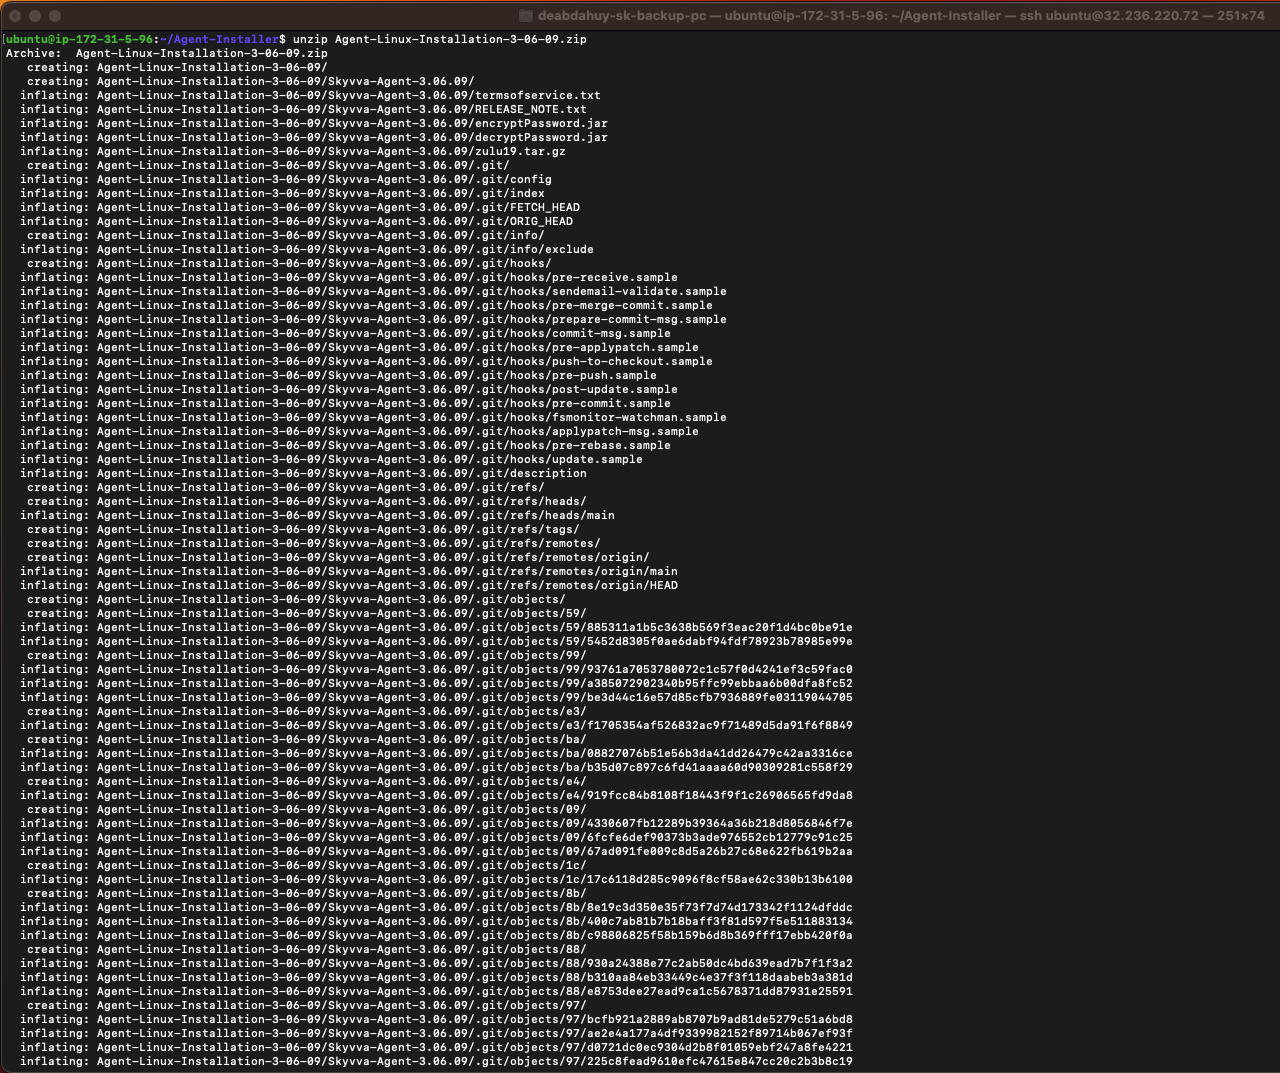The height and width of the screenshot is (1073, 1280).
Task: Select the object line 'objects/88/930a24388e...'
Action: (436, 963)
